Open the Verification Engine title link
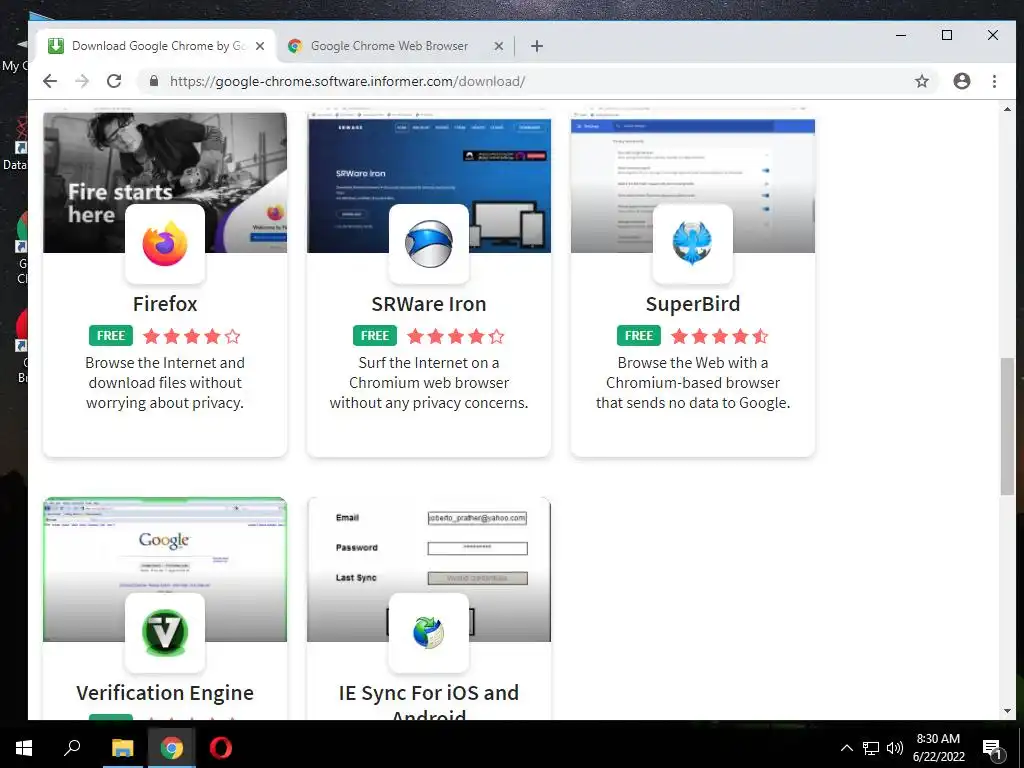Viewport: 1024px width, 768px height. (165, 692)
